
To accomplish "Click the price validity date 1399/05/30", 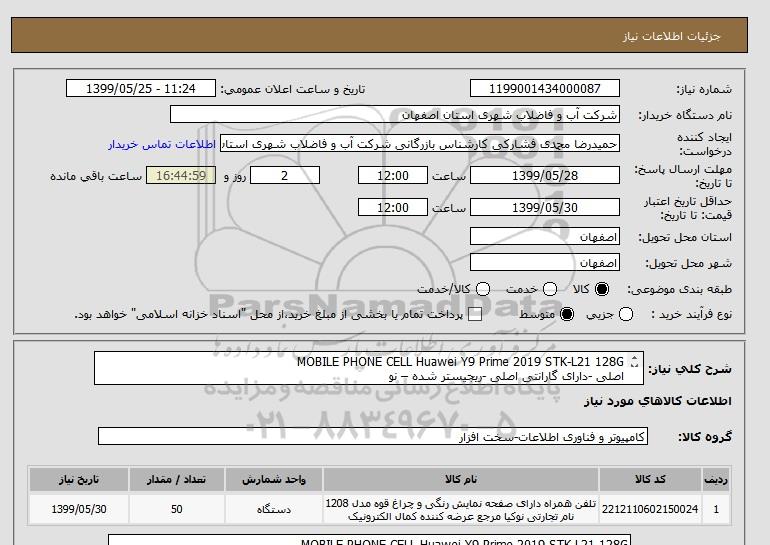I will coord(545,207).
